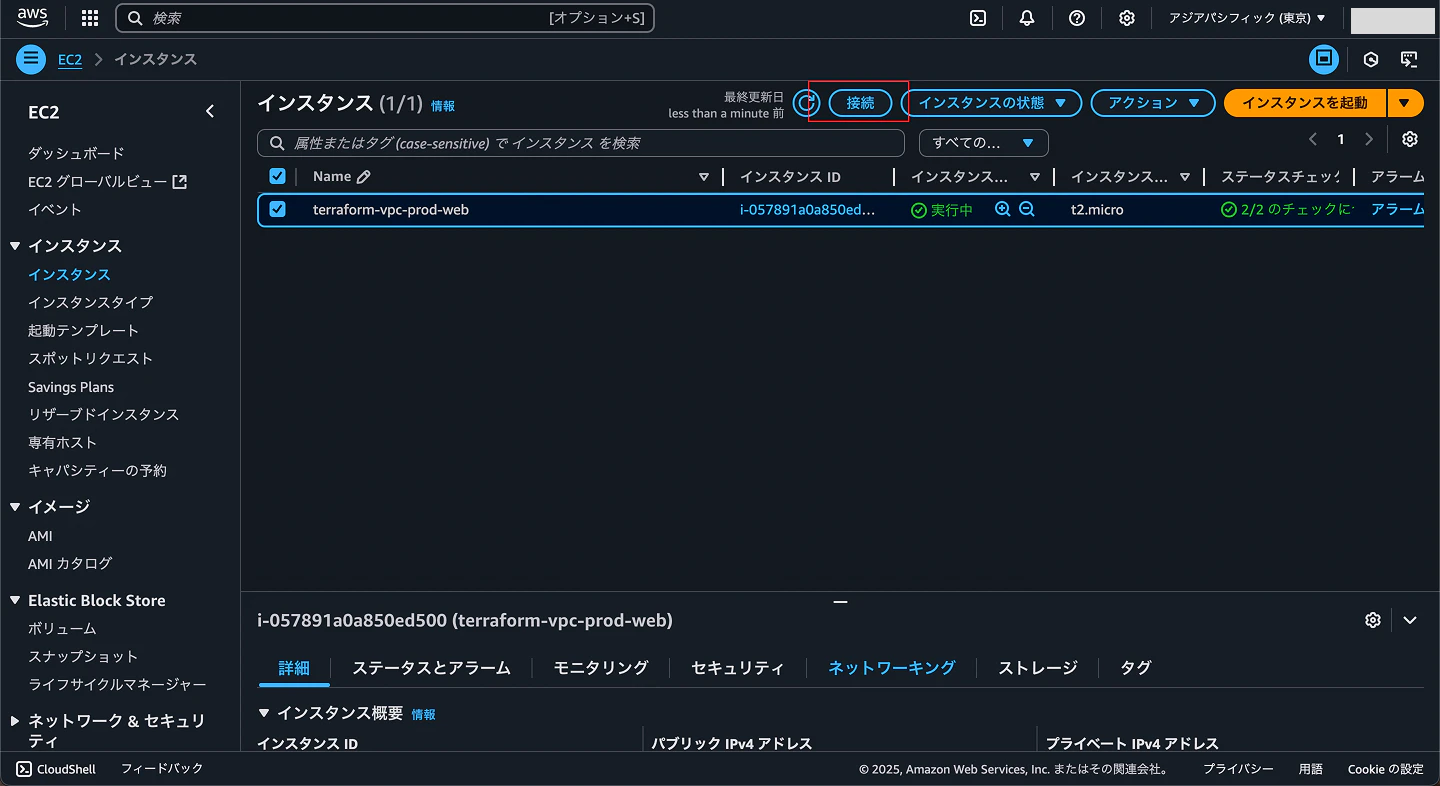Collapse the インスタンス概要 section

(x=265, y=714)
